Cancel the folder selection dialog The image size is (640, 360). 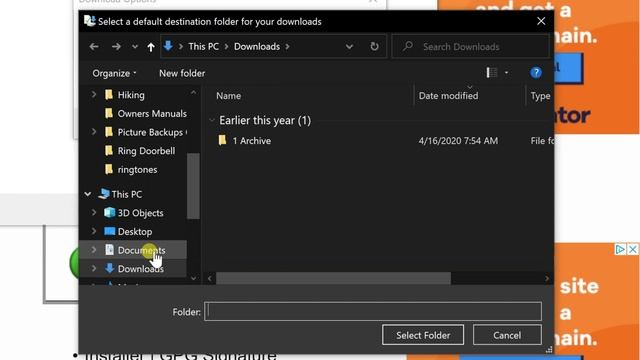pyautogui.click(x=507, y=335)
